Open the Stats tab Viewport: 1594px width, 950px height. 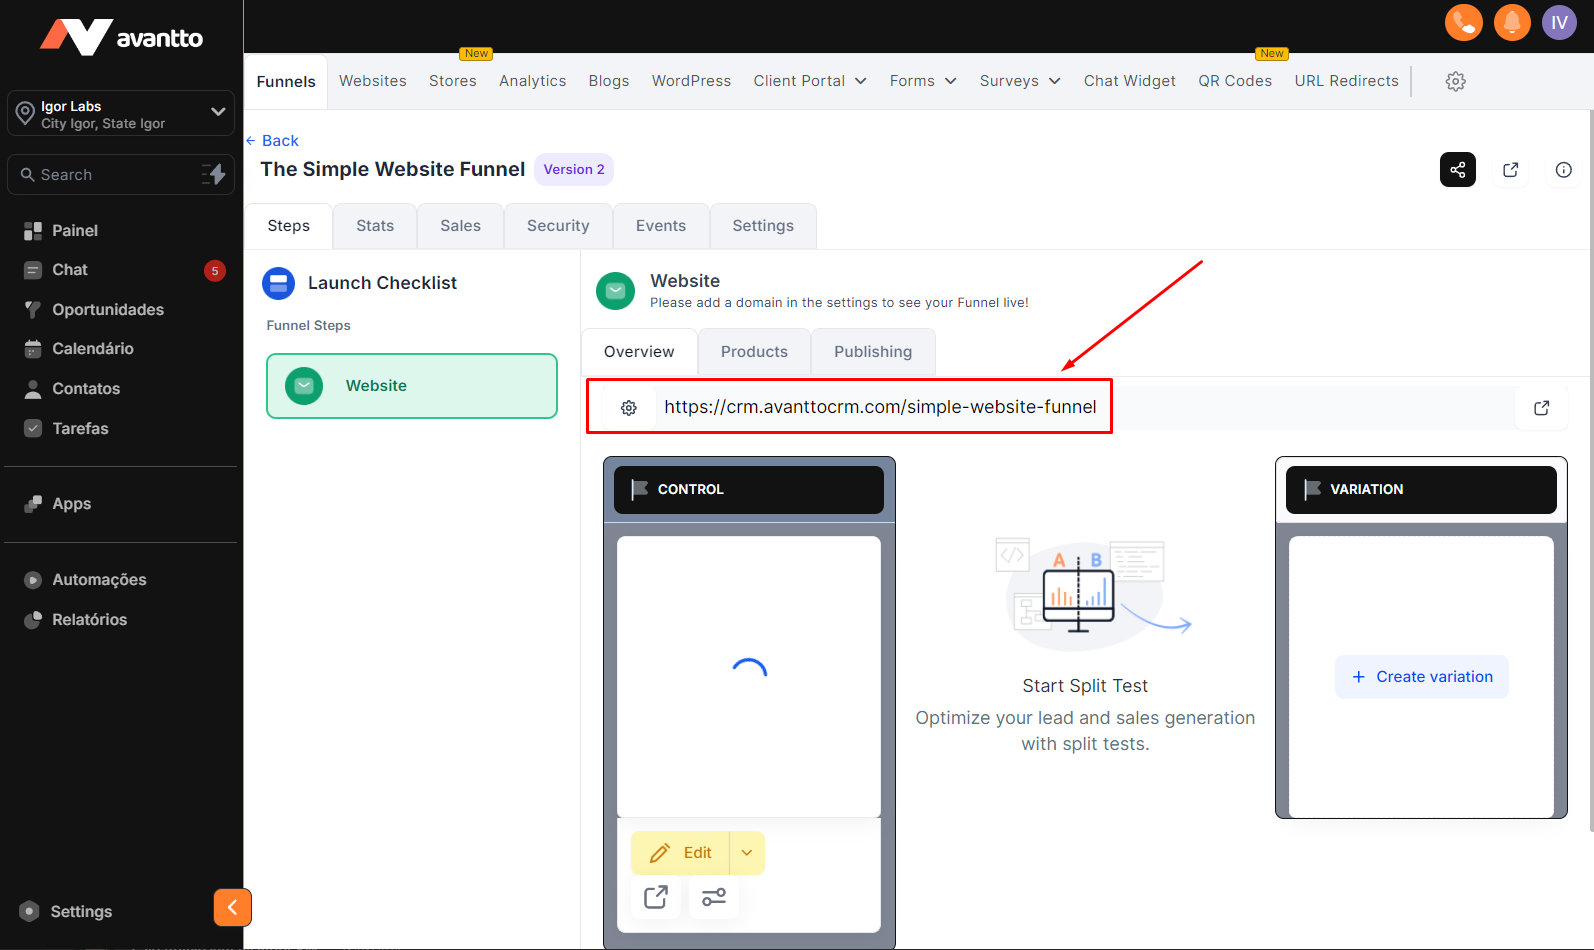pyautogui.click(x=375, y=226)
